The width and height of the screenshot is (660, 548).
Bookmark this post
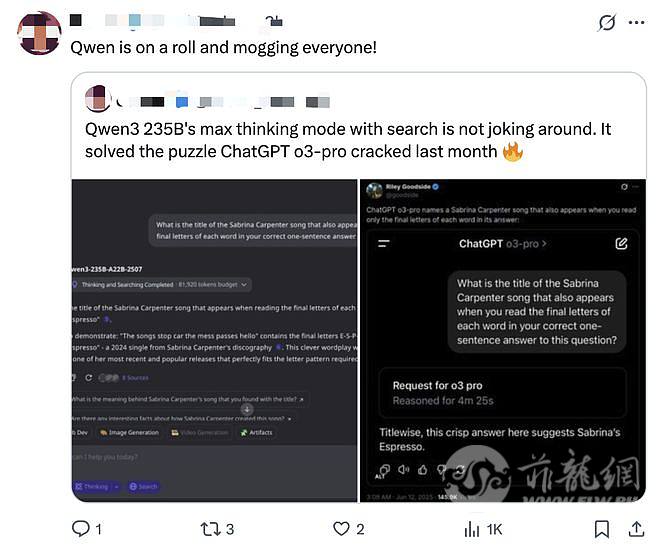[x=601, y=529]
